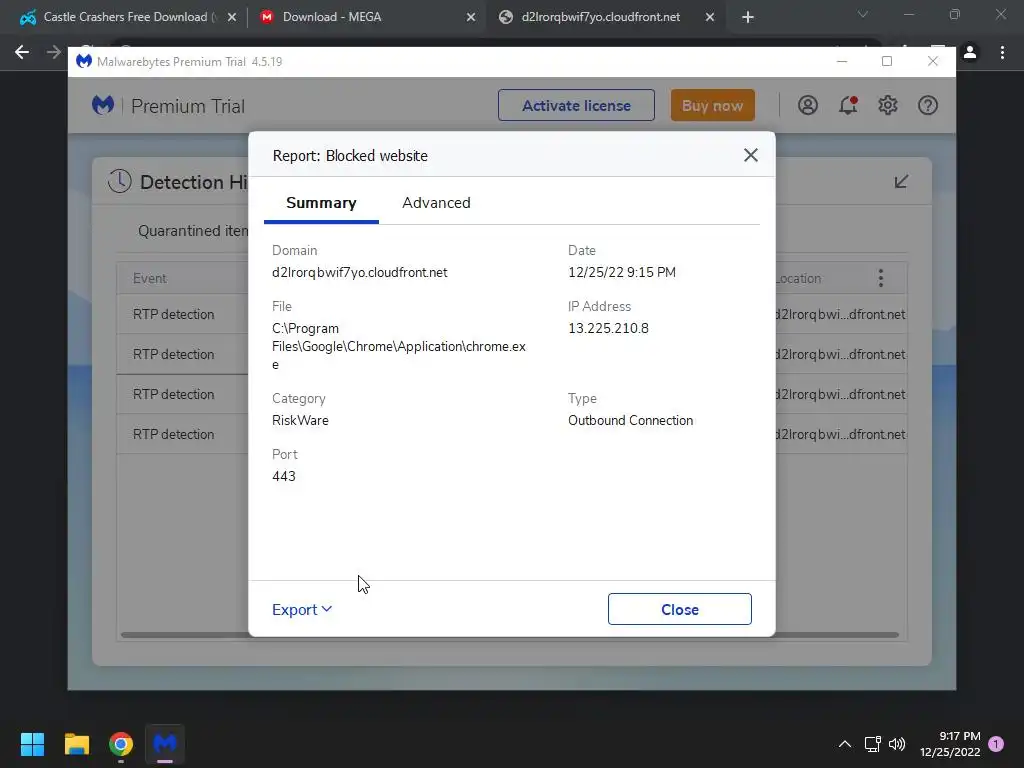
Task: Minimize the Malwarebytes window
Action: (x=842, y=61)
